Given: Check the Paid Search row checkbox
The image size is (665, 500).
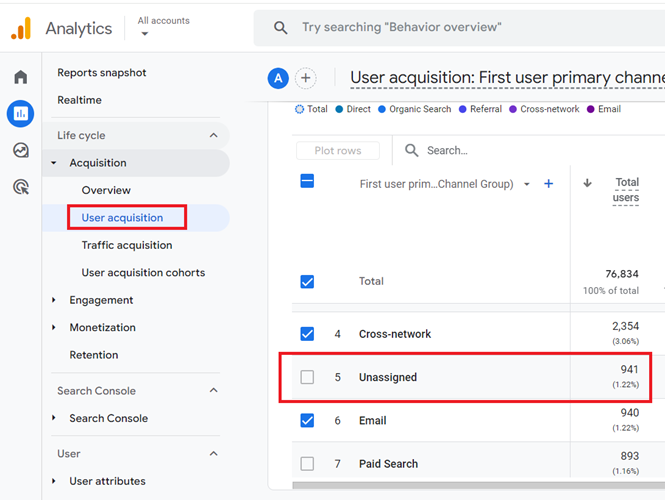Looking at the screenshot, I should 307,464.
